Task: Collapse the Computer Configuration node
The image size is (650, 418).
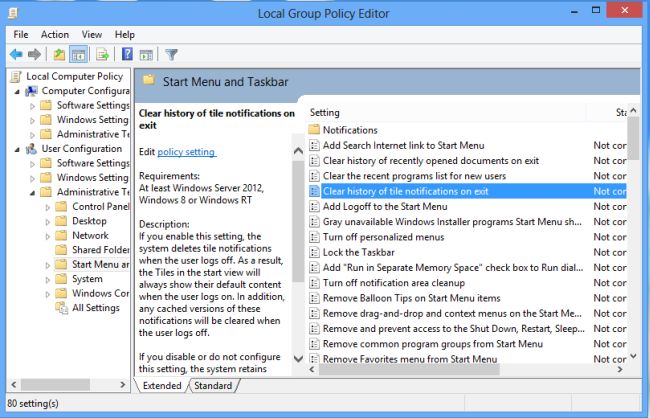Action: tap(17, 92)
